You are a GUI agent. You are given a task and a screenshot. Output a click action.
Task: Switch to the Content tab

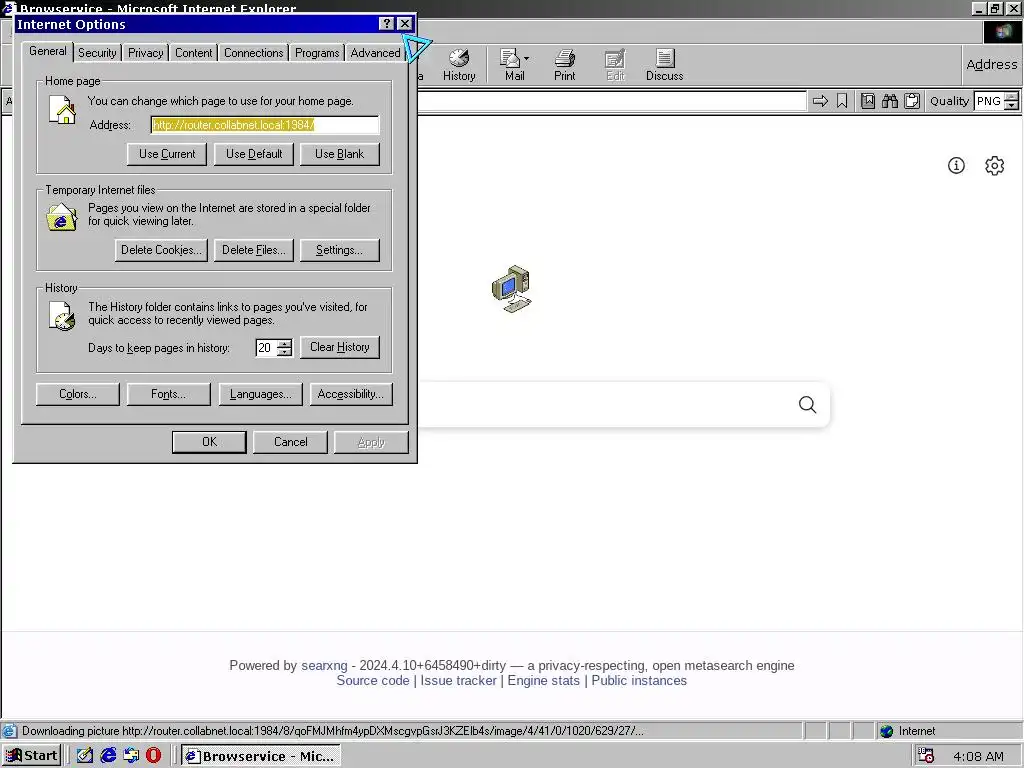pyautogui.click(x=193, y=53)
